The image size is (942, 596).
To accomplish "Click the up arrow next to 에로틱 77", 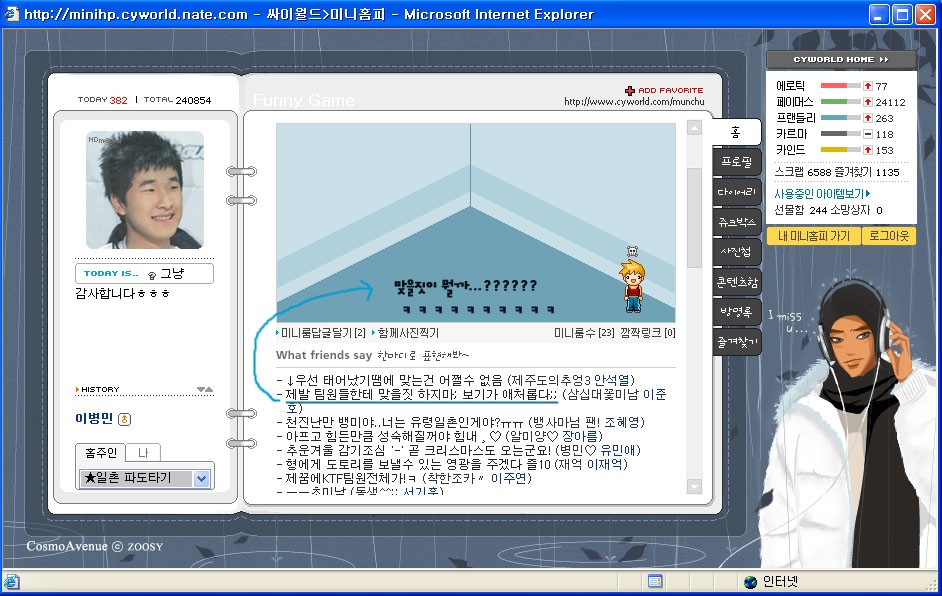I will coord(868,86).
